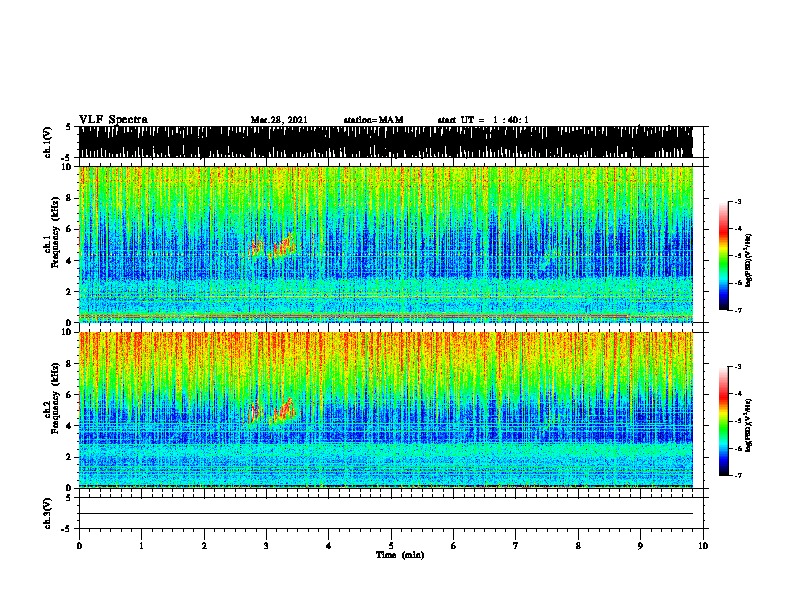The width and height of the screenshot is (792, 612).
Task: Click time axis tick label "2"
Action: click(204, 546)
